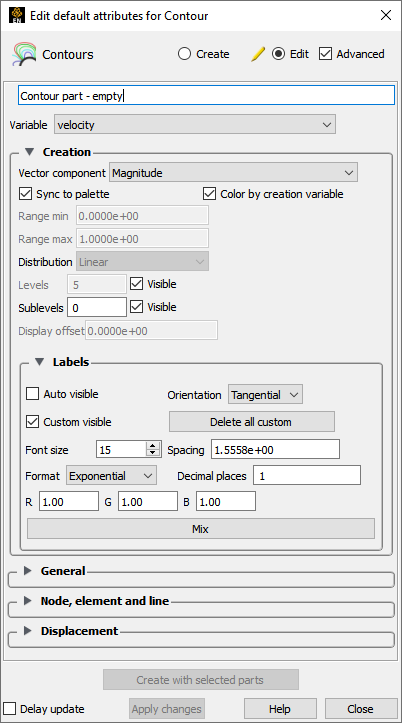Image resolution: width=402 pixels, height=723 pixels.
Task: Increase Font size with stepper up arrow
Action: coord(153,446)
